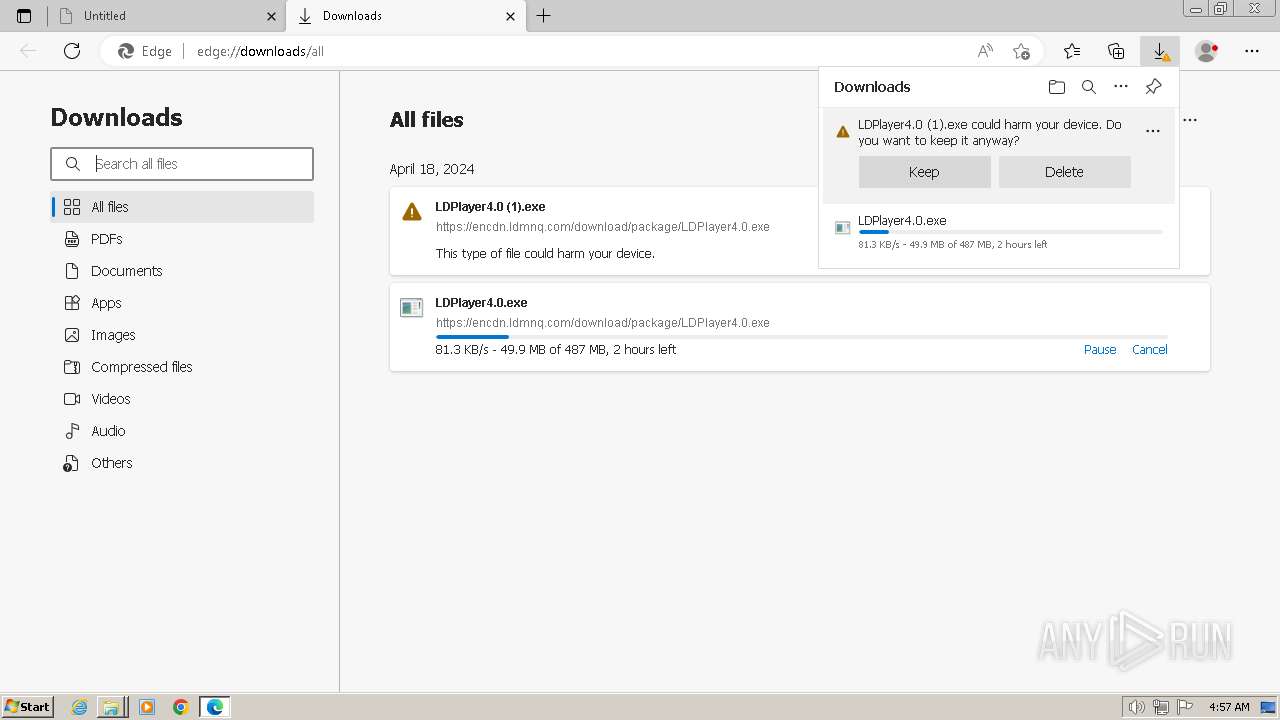Filter downloads by Apps

(182, 303)
